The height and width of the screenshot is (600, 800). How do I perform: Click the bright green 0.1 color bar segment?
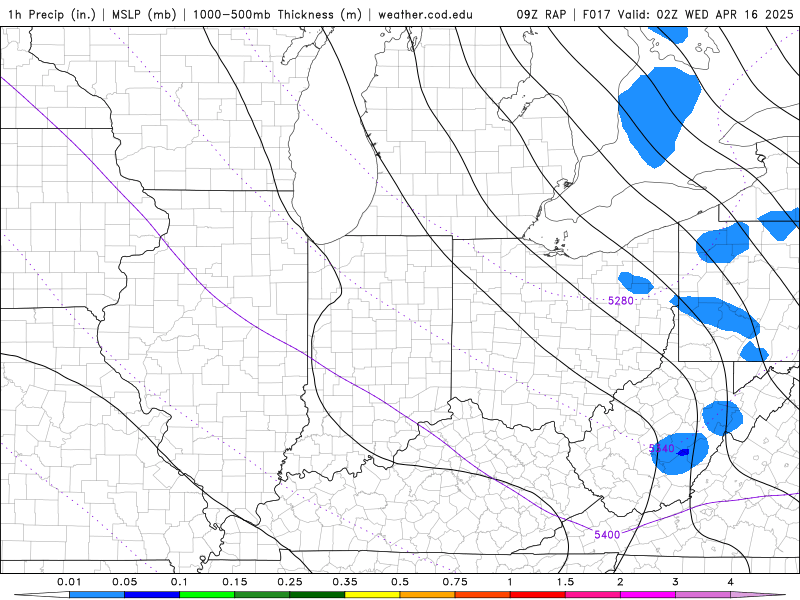(x=207, y=595)
